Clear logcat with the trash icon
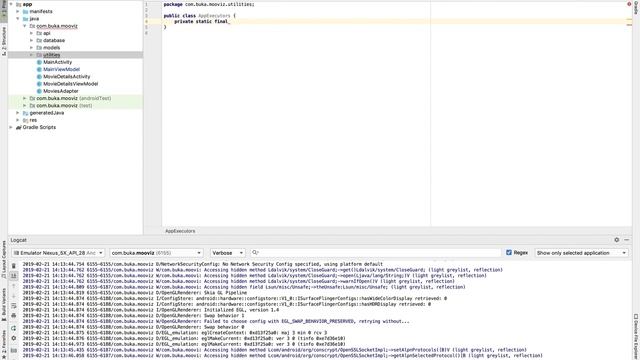This screenshot has width=640, height=360. pyautogui.click(x=13, y=266)
